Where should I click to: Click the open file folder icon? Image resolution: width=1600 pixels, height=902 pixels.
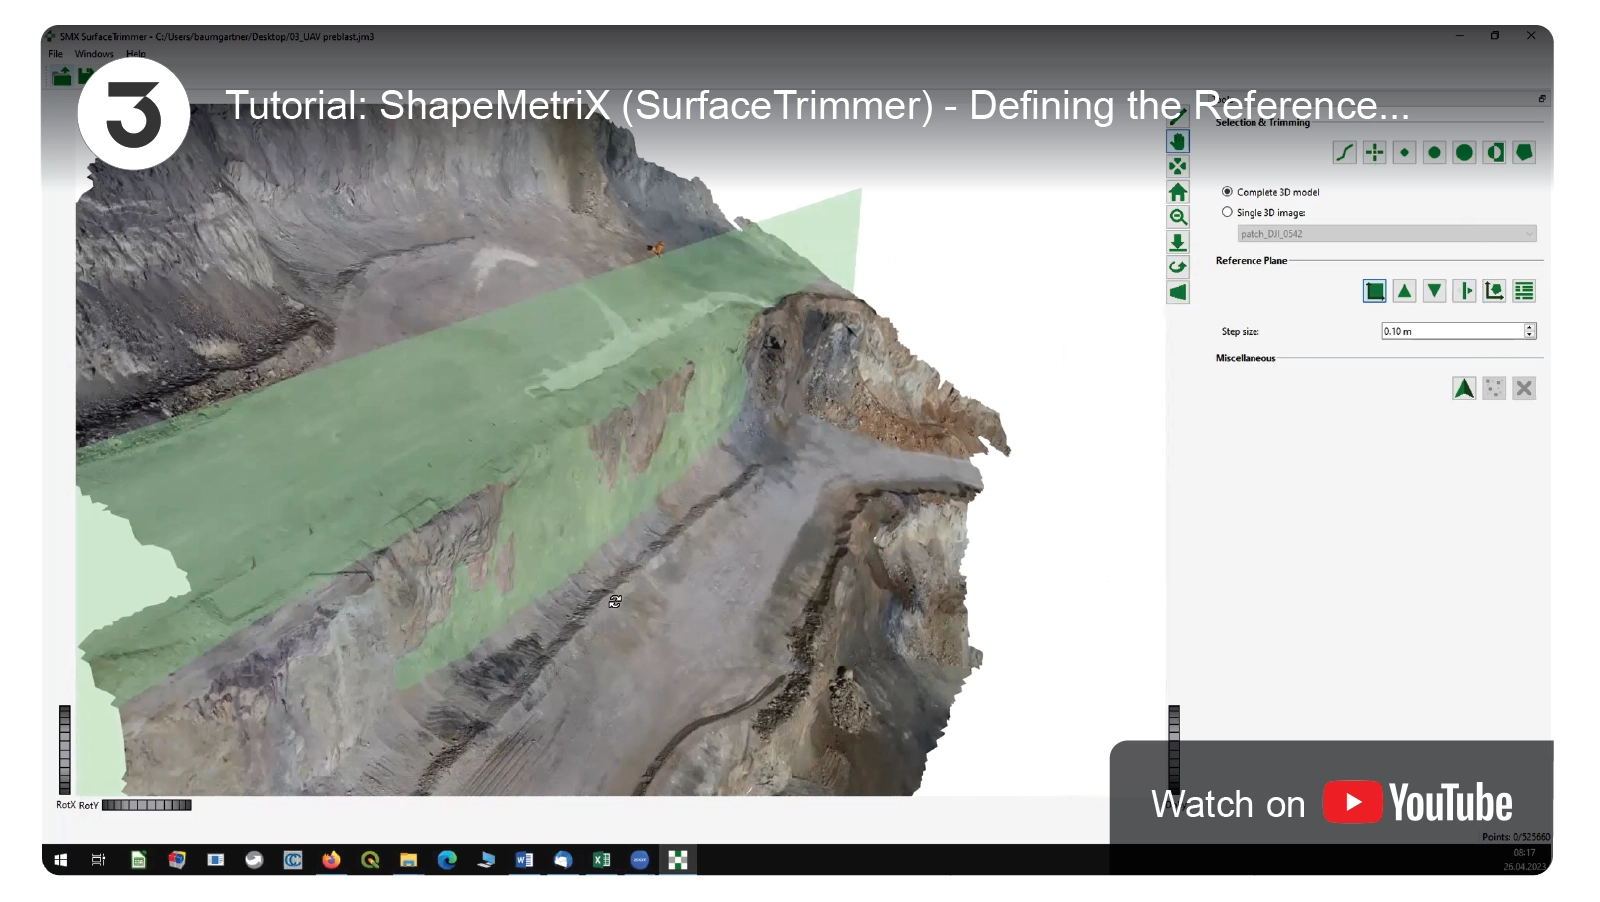(62, 76)
